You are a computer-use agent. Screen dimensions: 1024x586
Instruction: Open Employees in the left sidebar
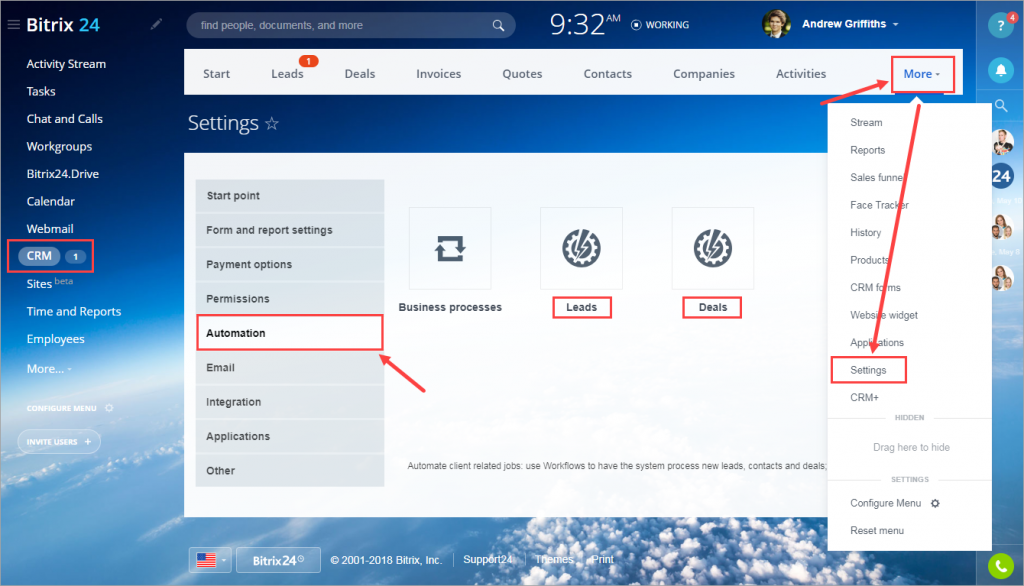pos(56,339)
